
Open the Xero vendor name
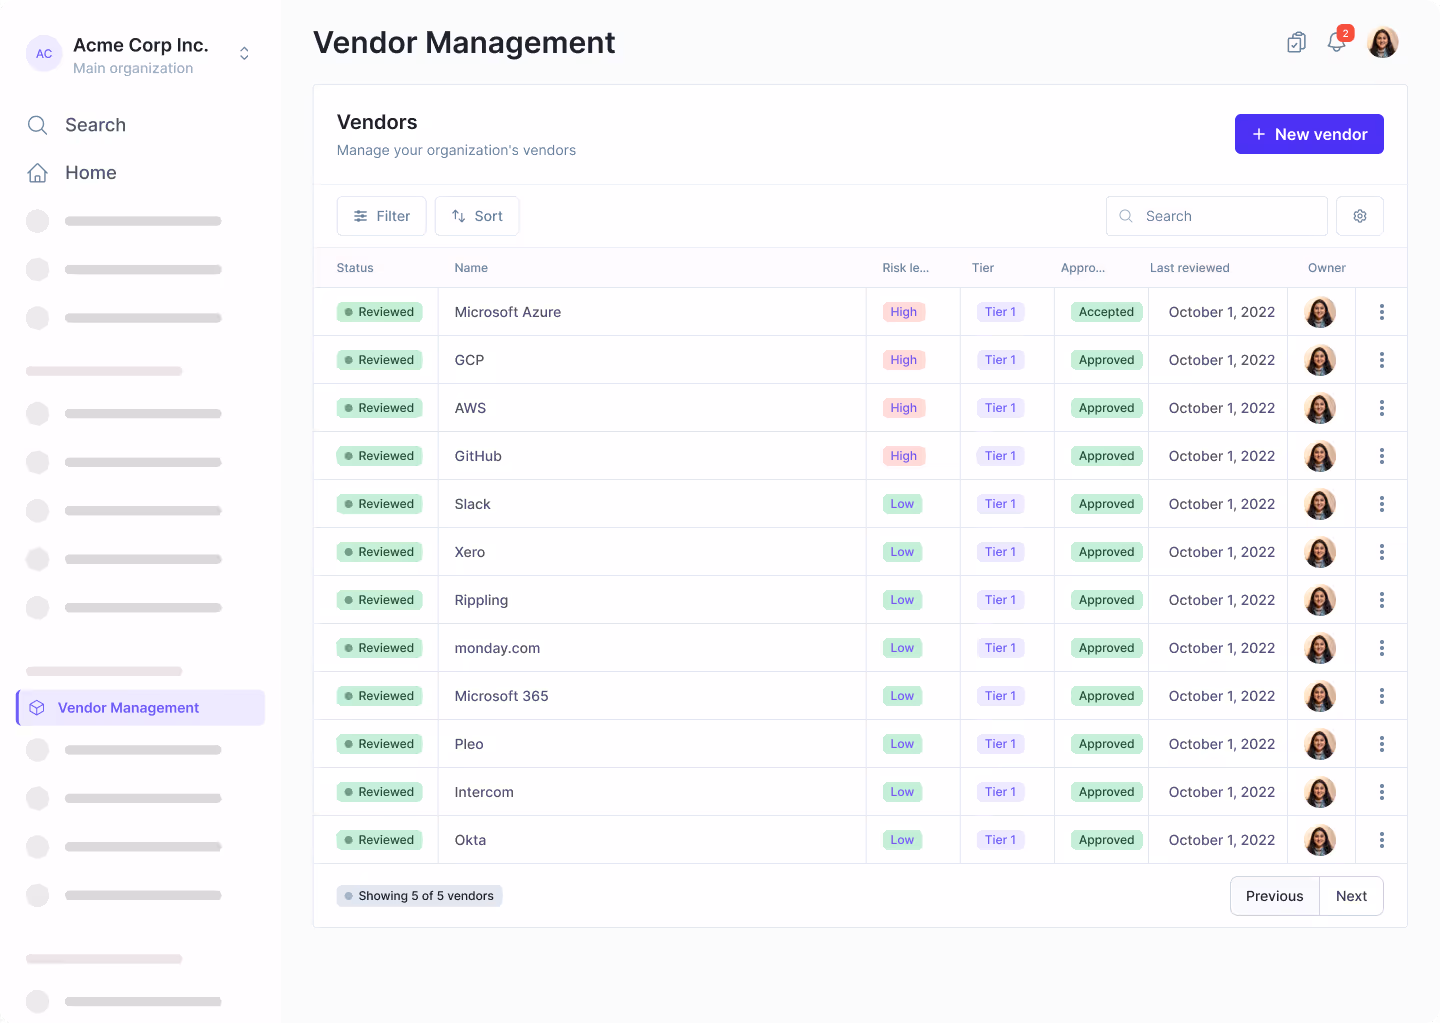(470, 552)
